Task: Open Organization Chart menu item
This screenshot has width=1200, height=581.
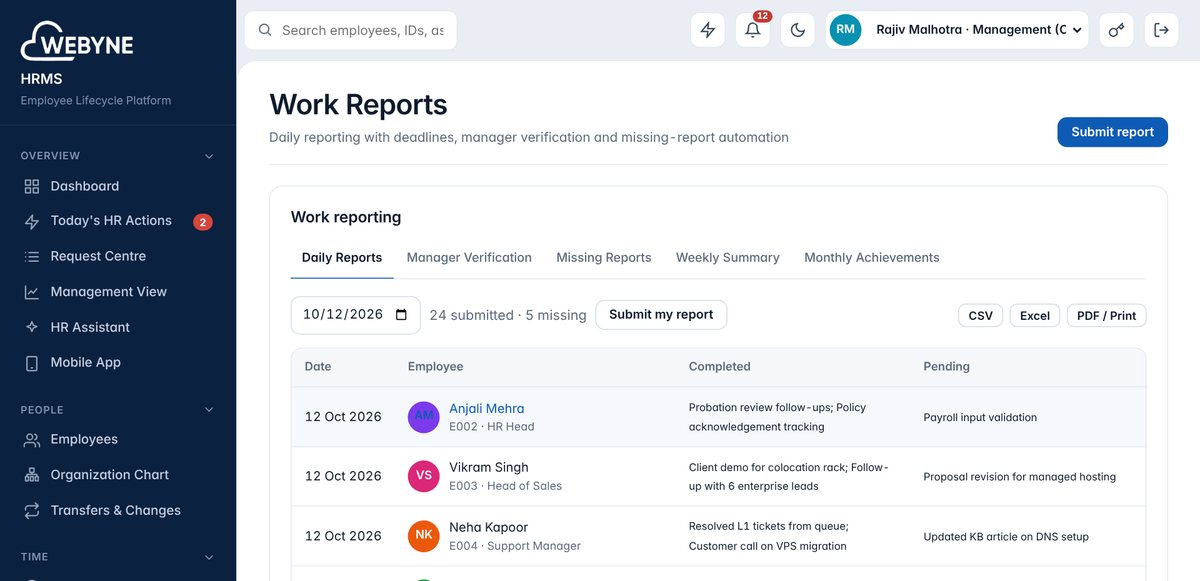Action: click(x=118, y=475)
